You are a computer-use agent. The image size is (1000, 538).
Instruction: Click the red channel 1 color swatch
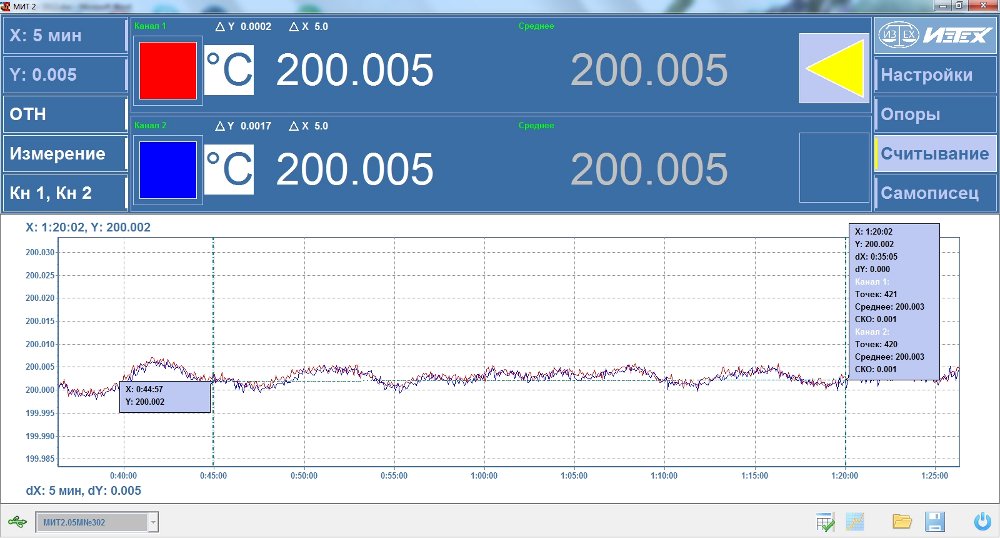[167, 70]
